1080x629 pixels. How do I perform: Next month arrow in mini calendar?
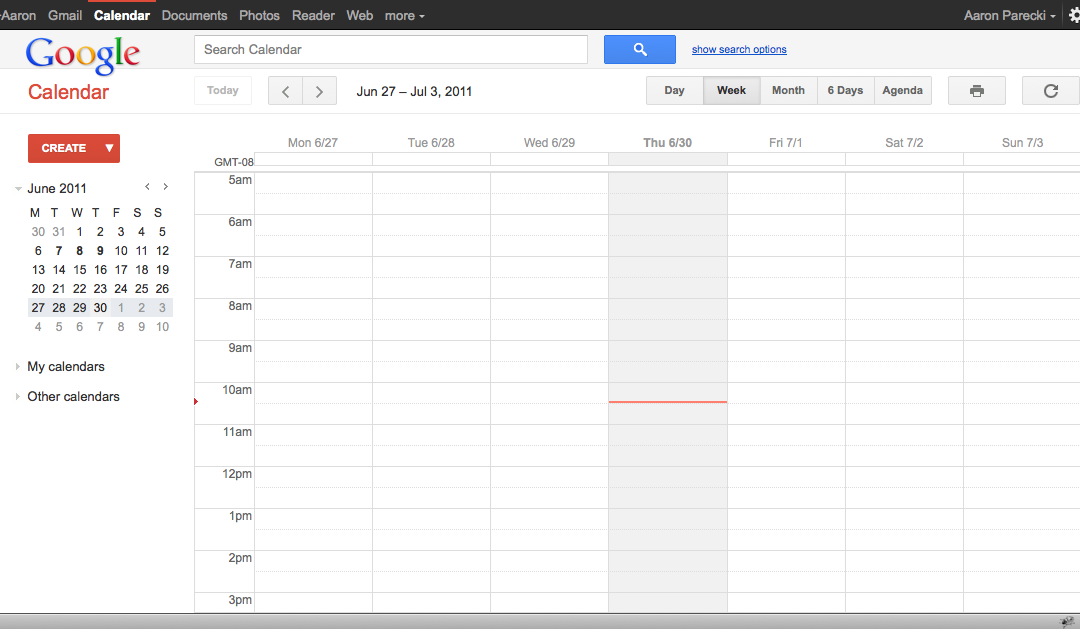(x=165, y=187)
